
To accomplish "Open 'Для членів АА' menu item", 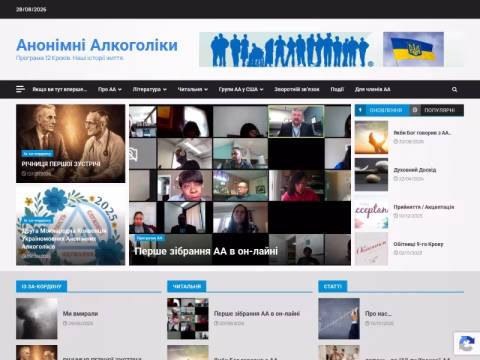I will point(373,89).
